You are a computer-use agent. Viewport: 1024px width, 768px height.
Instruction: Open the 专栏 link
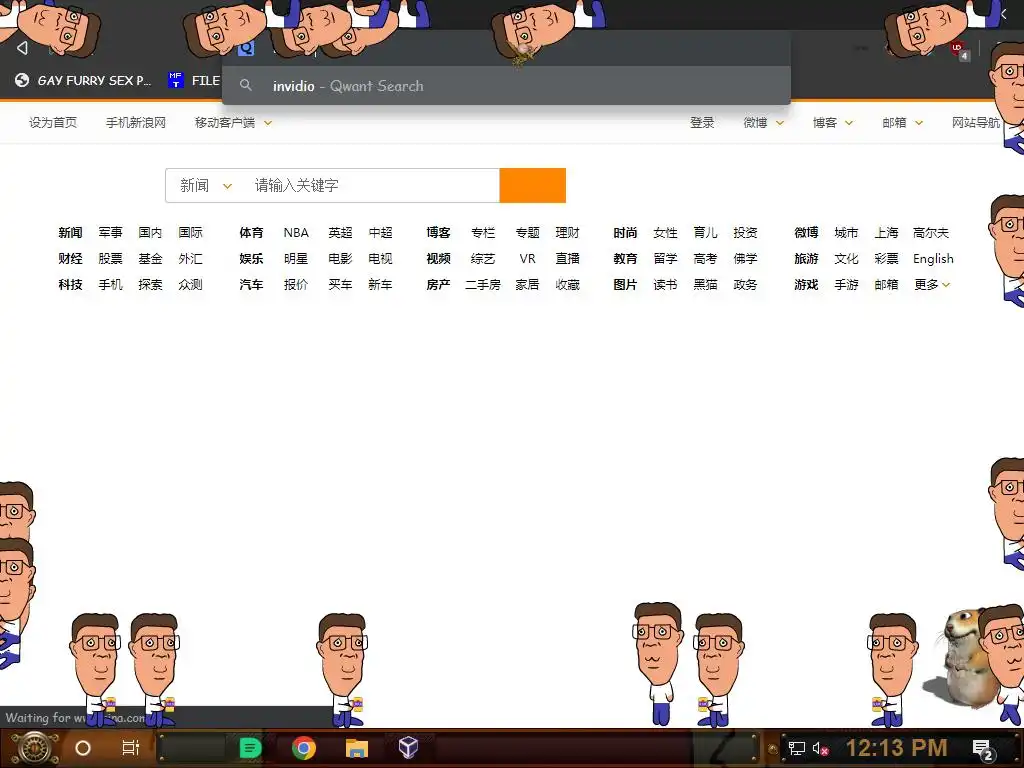pyautogui.click(x=483, y=232)
